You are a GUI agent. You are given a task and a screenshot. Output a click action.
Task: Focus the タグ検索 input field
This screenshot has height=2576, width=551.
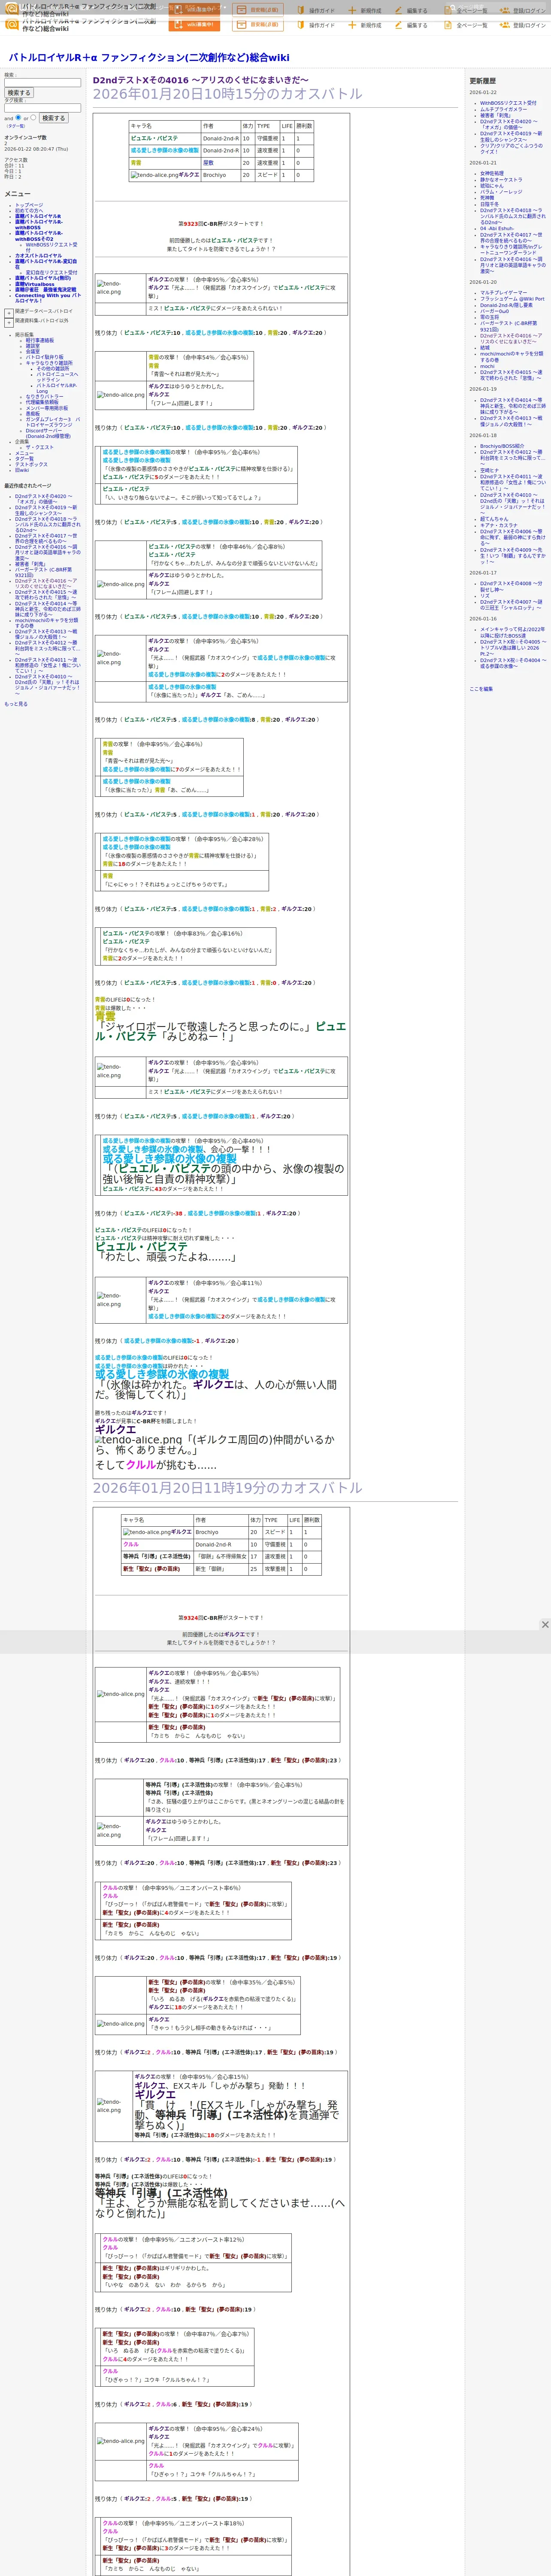42,108
